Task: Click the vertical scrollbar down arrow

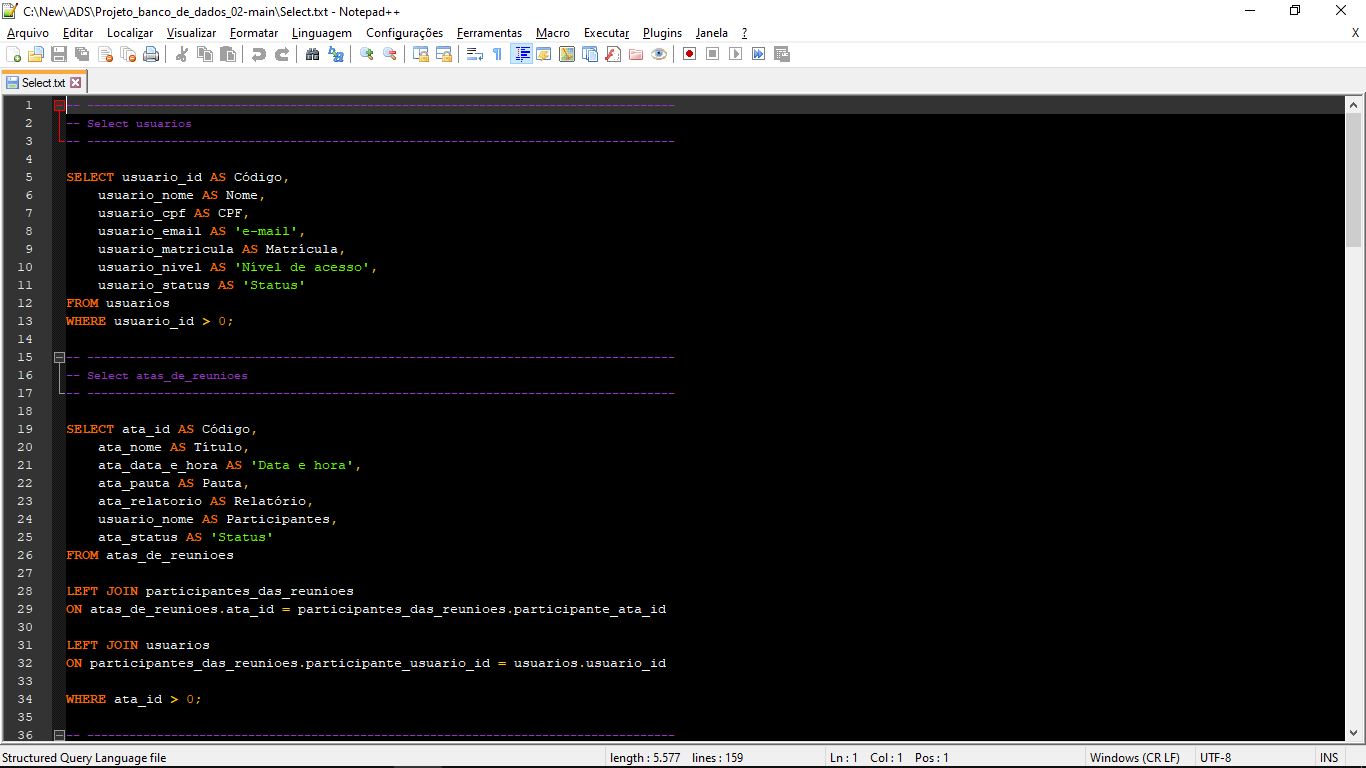Action: click(x=1354, y=733)
